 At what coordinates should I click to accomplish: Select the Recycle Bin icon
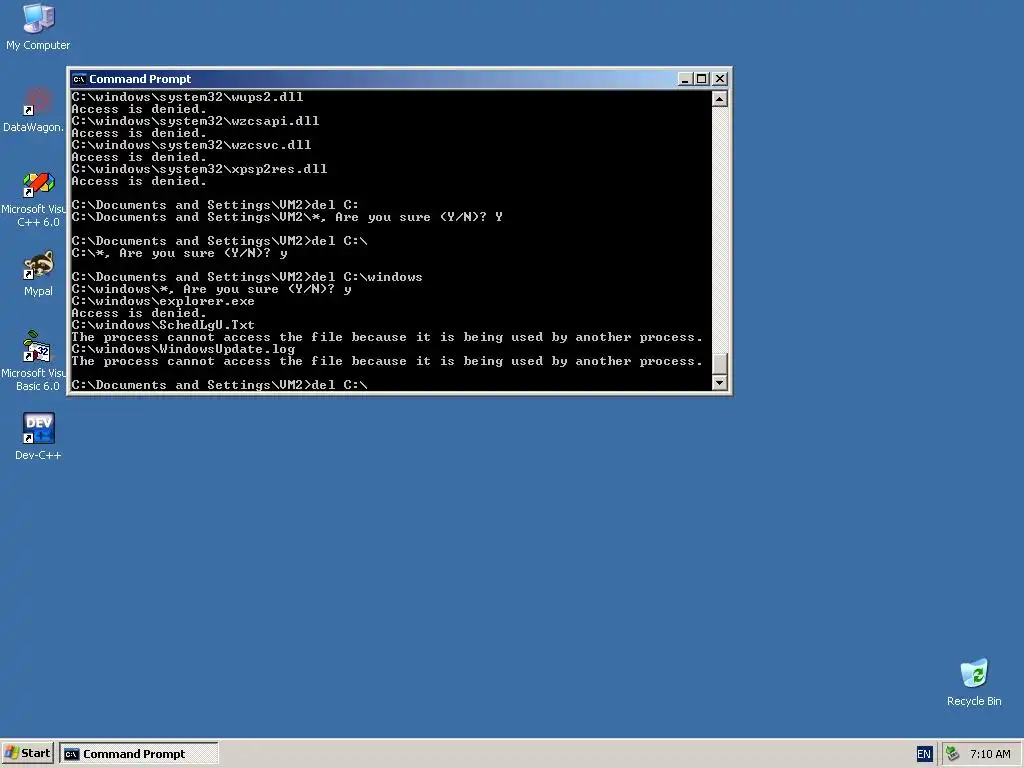(x=974, y=682)
